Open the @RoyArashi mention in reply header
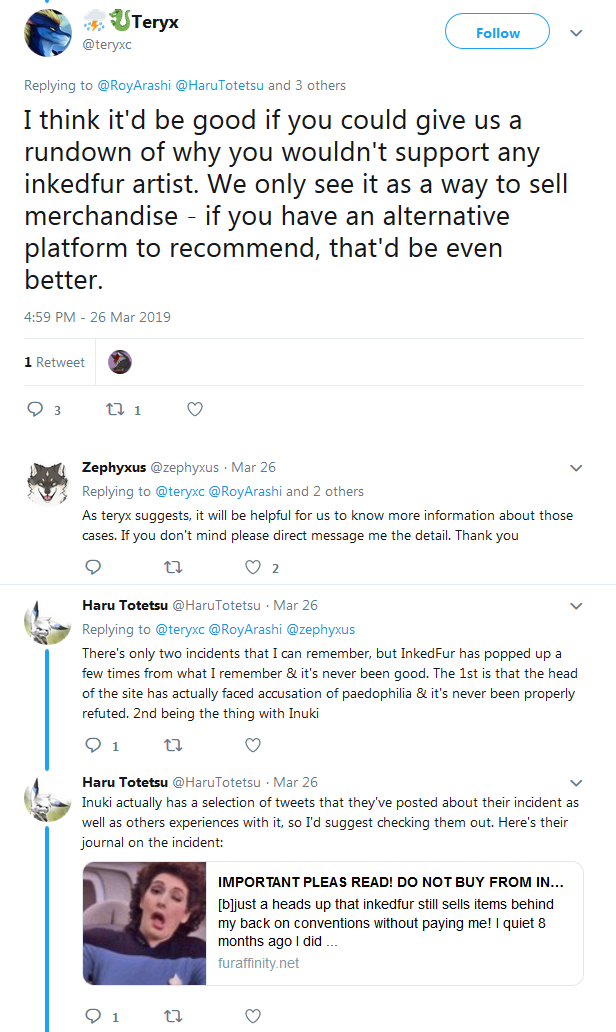This screenshot has height=1032, width=616. 134,86
